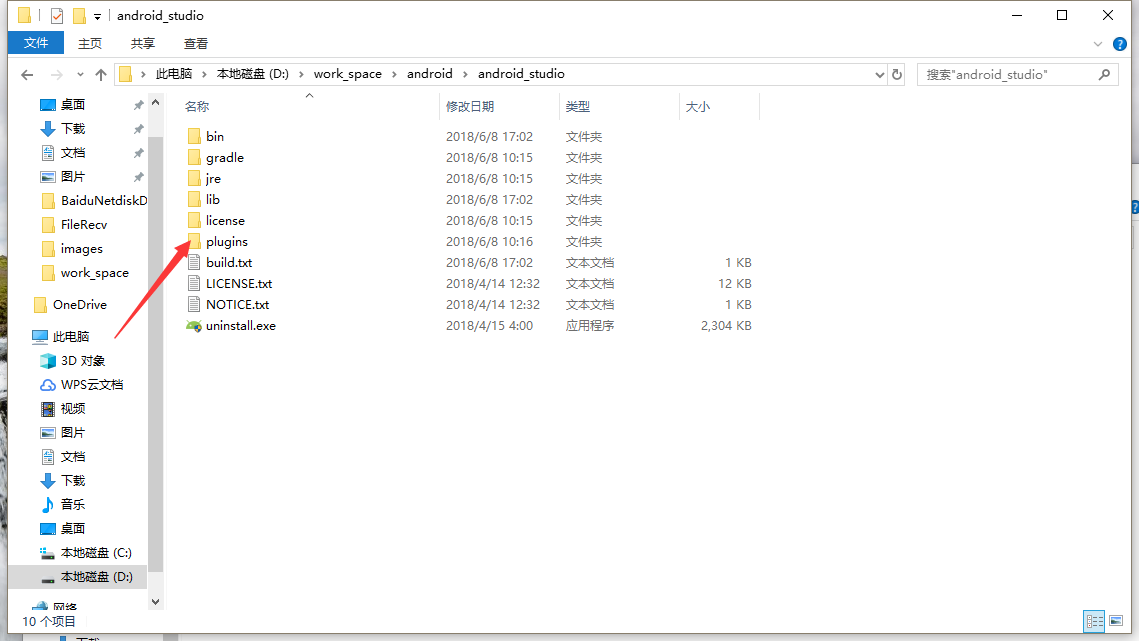Select the NOTICE.txt file icon
Image resolution: width=1139 pixels, height=641 pixels.
(194, 305)
